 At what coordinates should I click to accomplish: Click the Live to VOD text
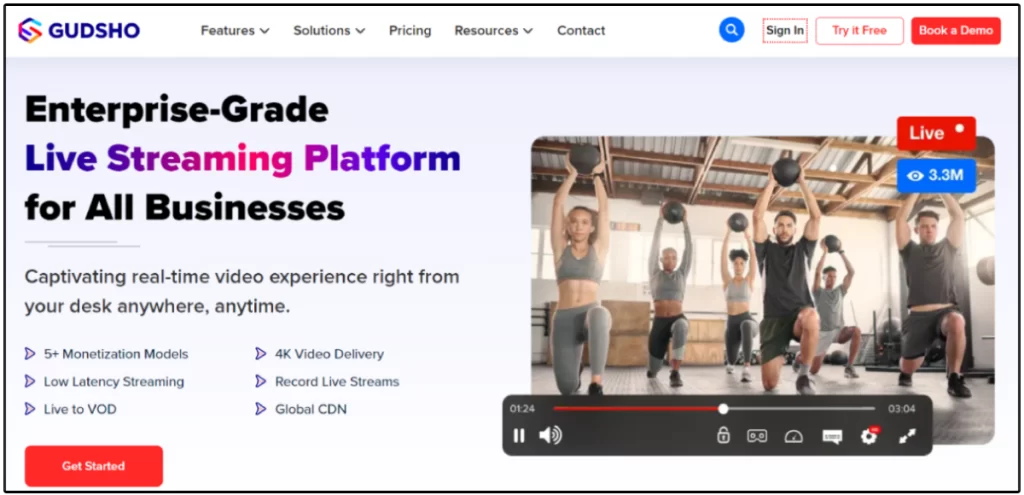pyautogui.click(x=80, y=409)
